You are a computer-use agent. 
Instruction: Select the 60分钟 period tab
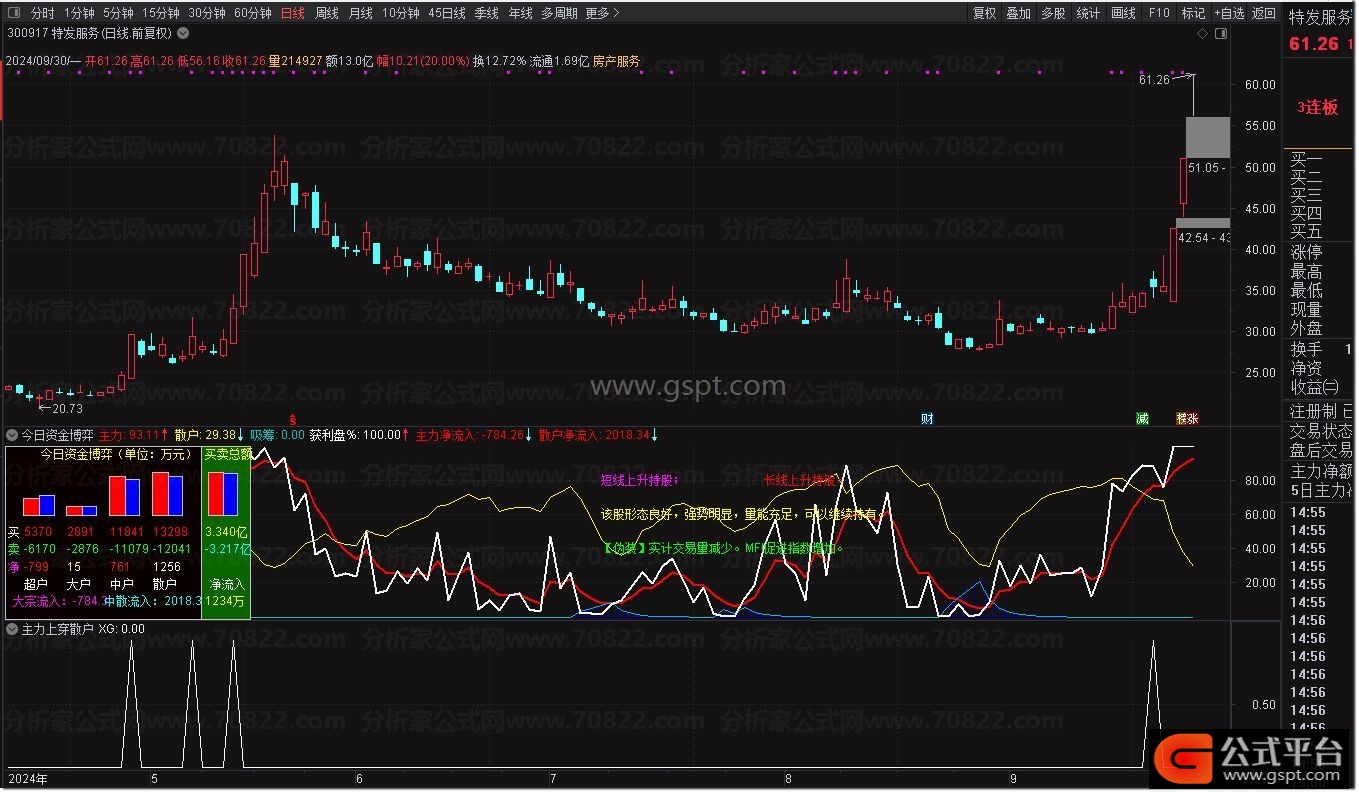pos(252,13)
